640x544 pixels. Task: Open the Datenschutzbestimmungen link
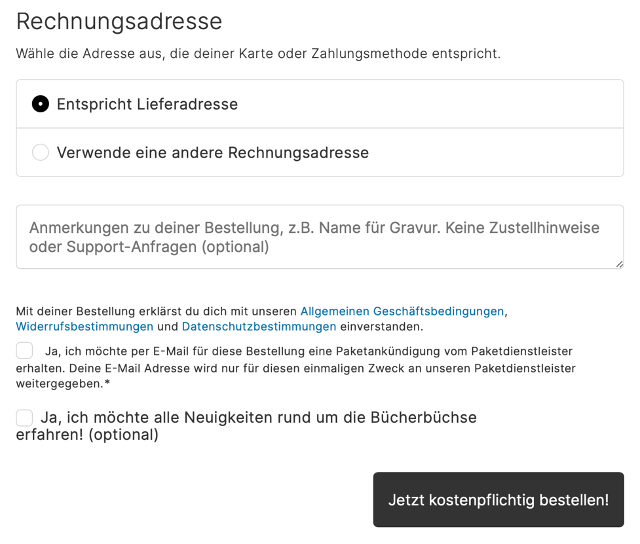point(259,326)
